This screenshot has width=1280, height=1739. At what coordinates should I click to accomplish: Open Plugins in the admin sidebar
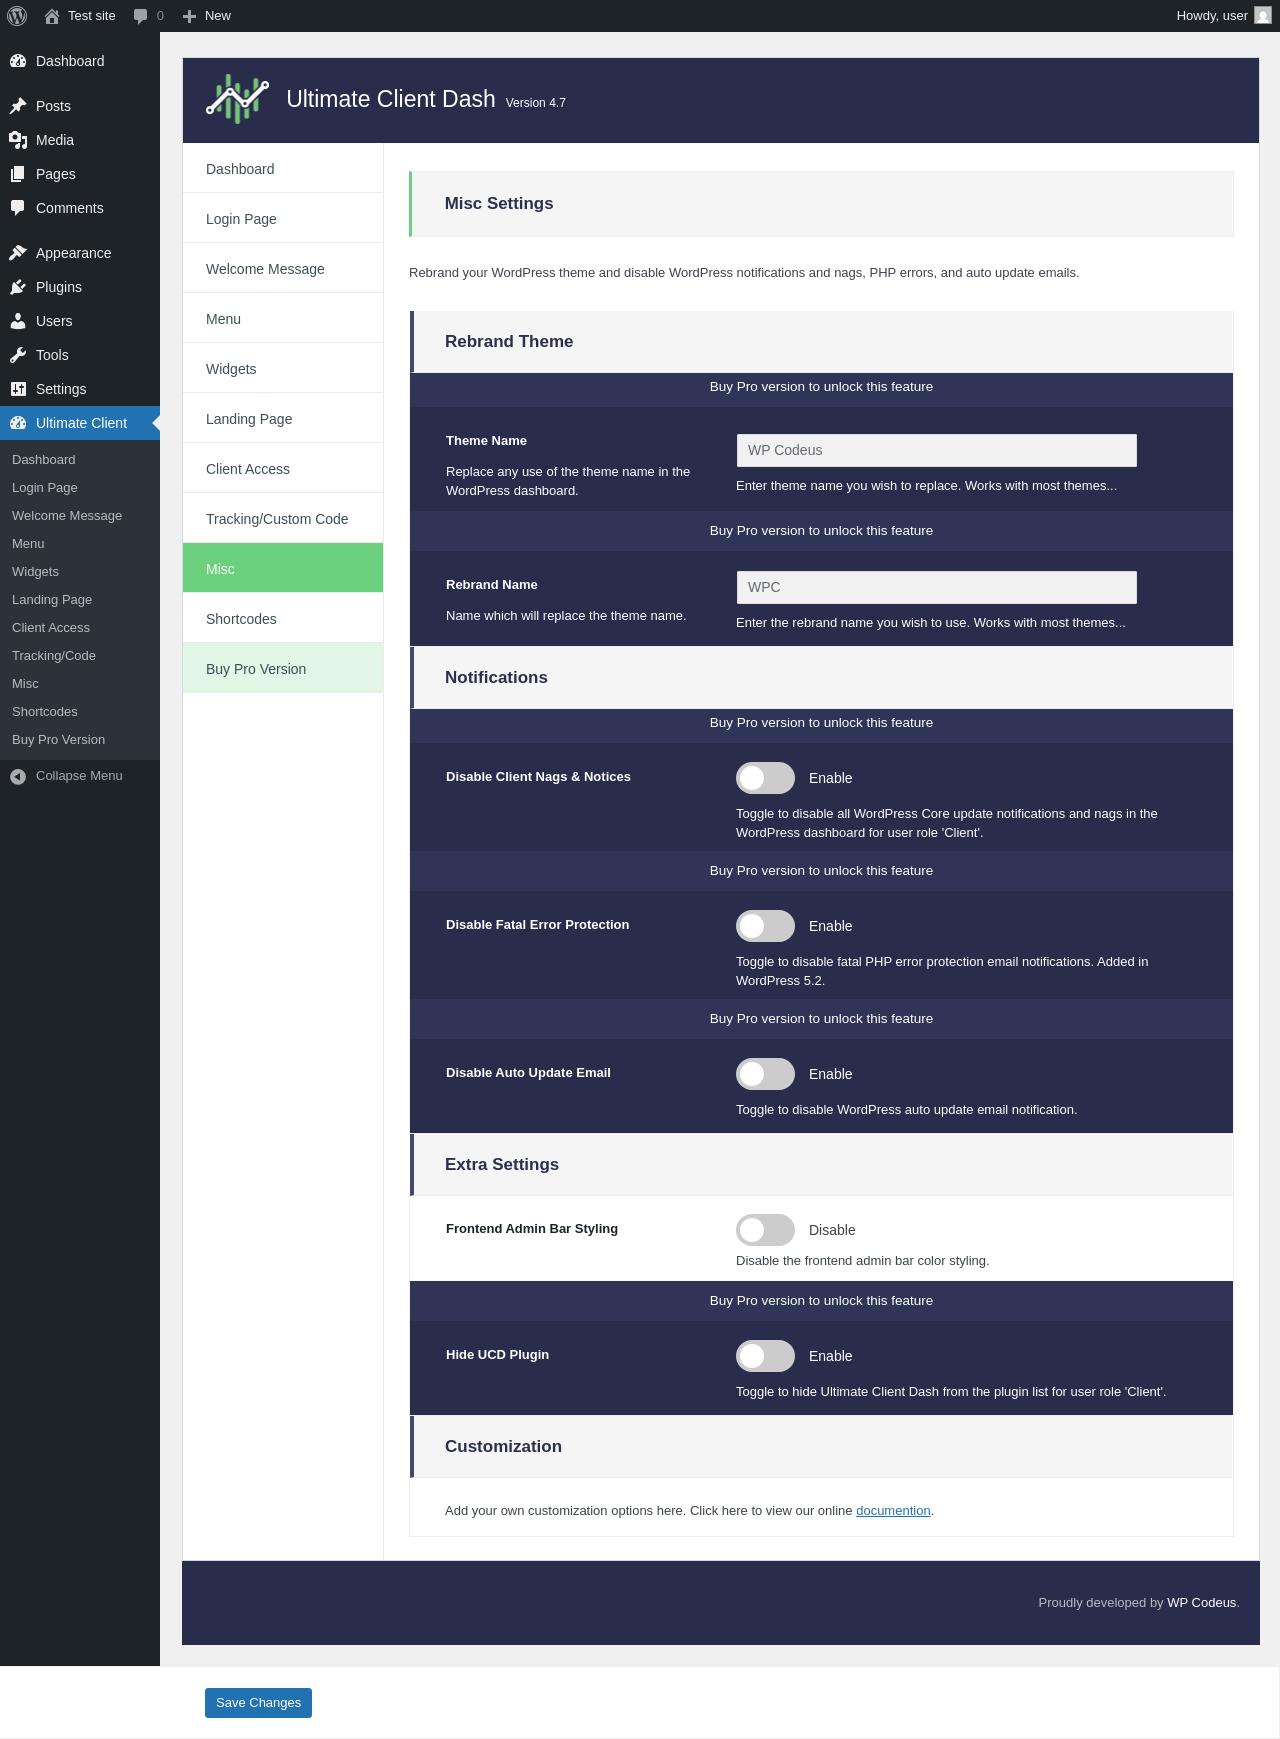coord(80,287)
